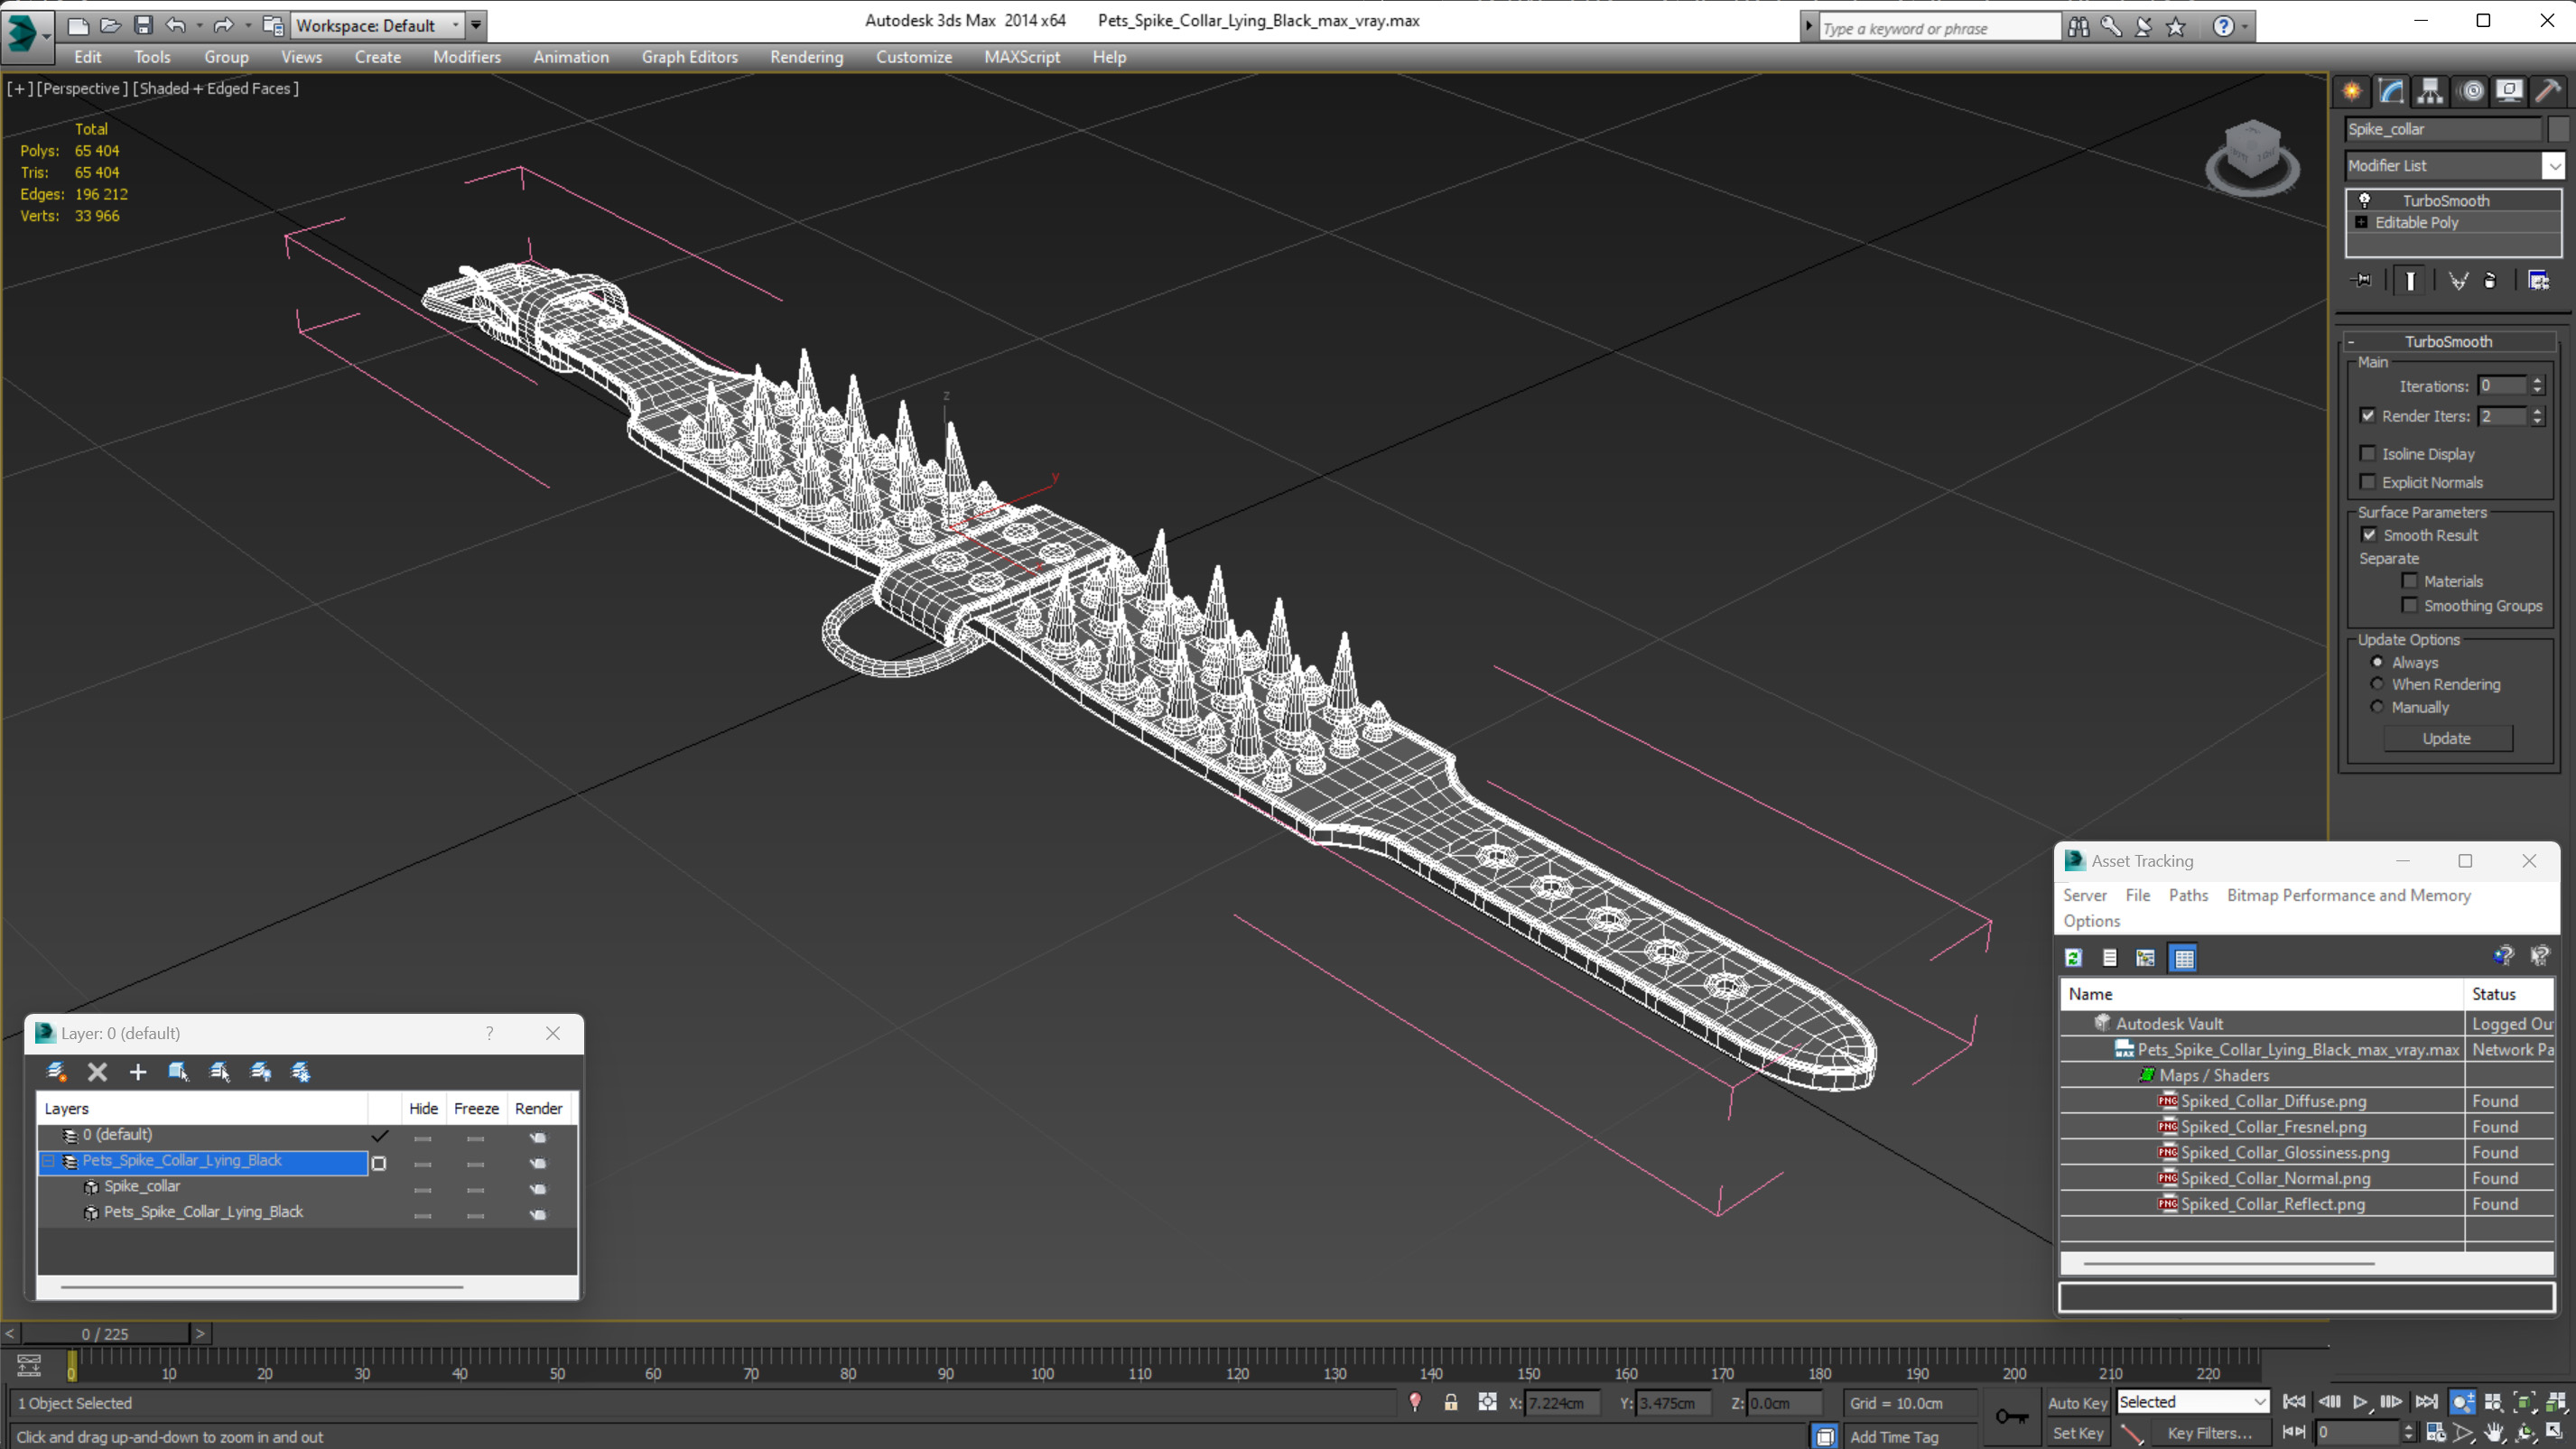2576x1449 pixels.
Task: Click the Auto Key button
Action: point(2077,1403)
